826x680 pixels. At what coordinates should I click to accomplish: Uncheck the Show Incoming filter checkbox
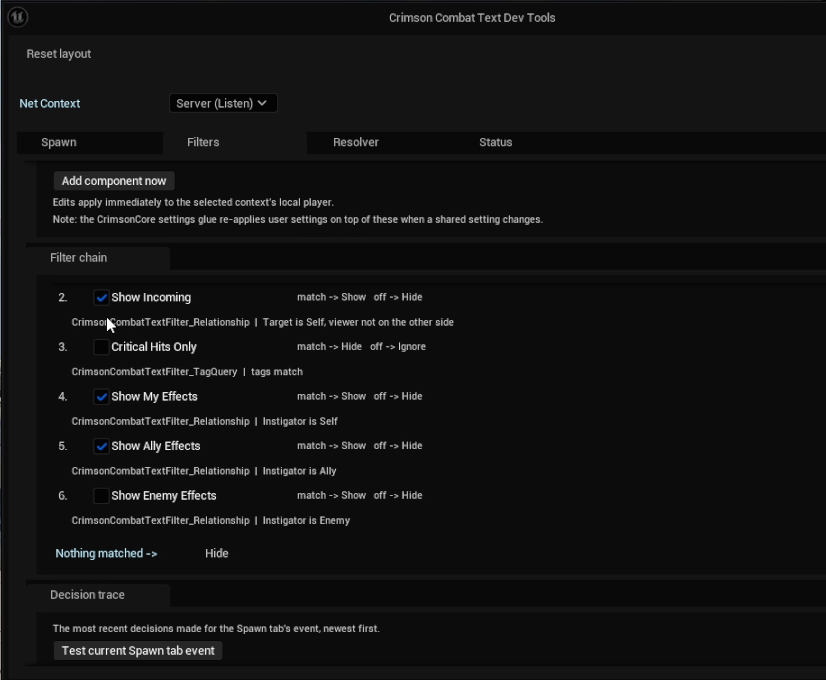(101, 298)
